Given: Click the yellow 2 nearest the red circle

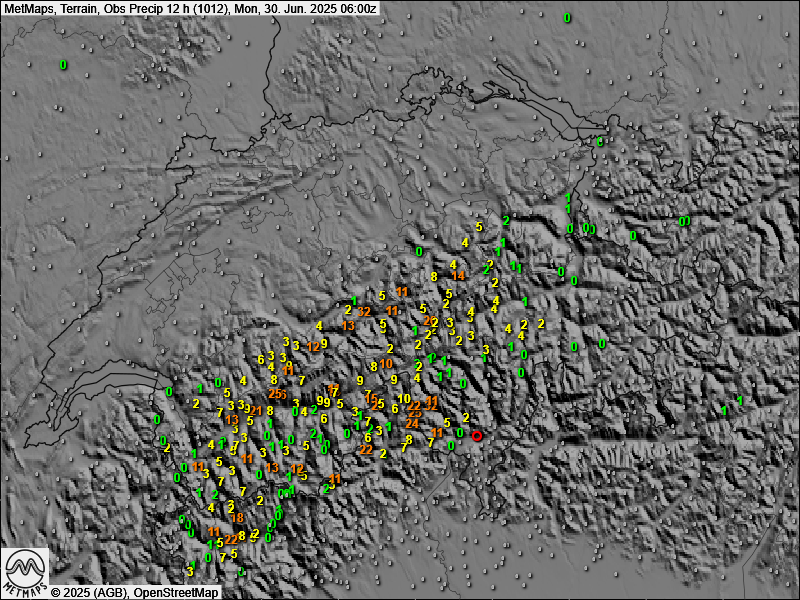Looking at the screenshot, I should 466,417.
